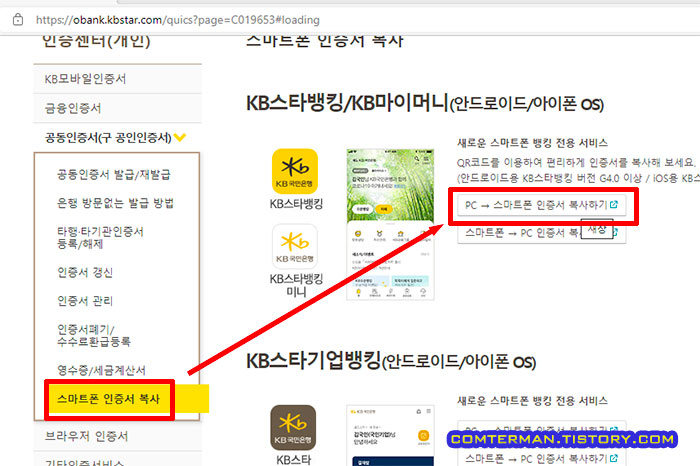
Task: Click yellow chevron beside 공동인증서
Action: pos(180,137)
